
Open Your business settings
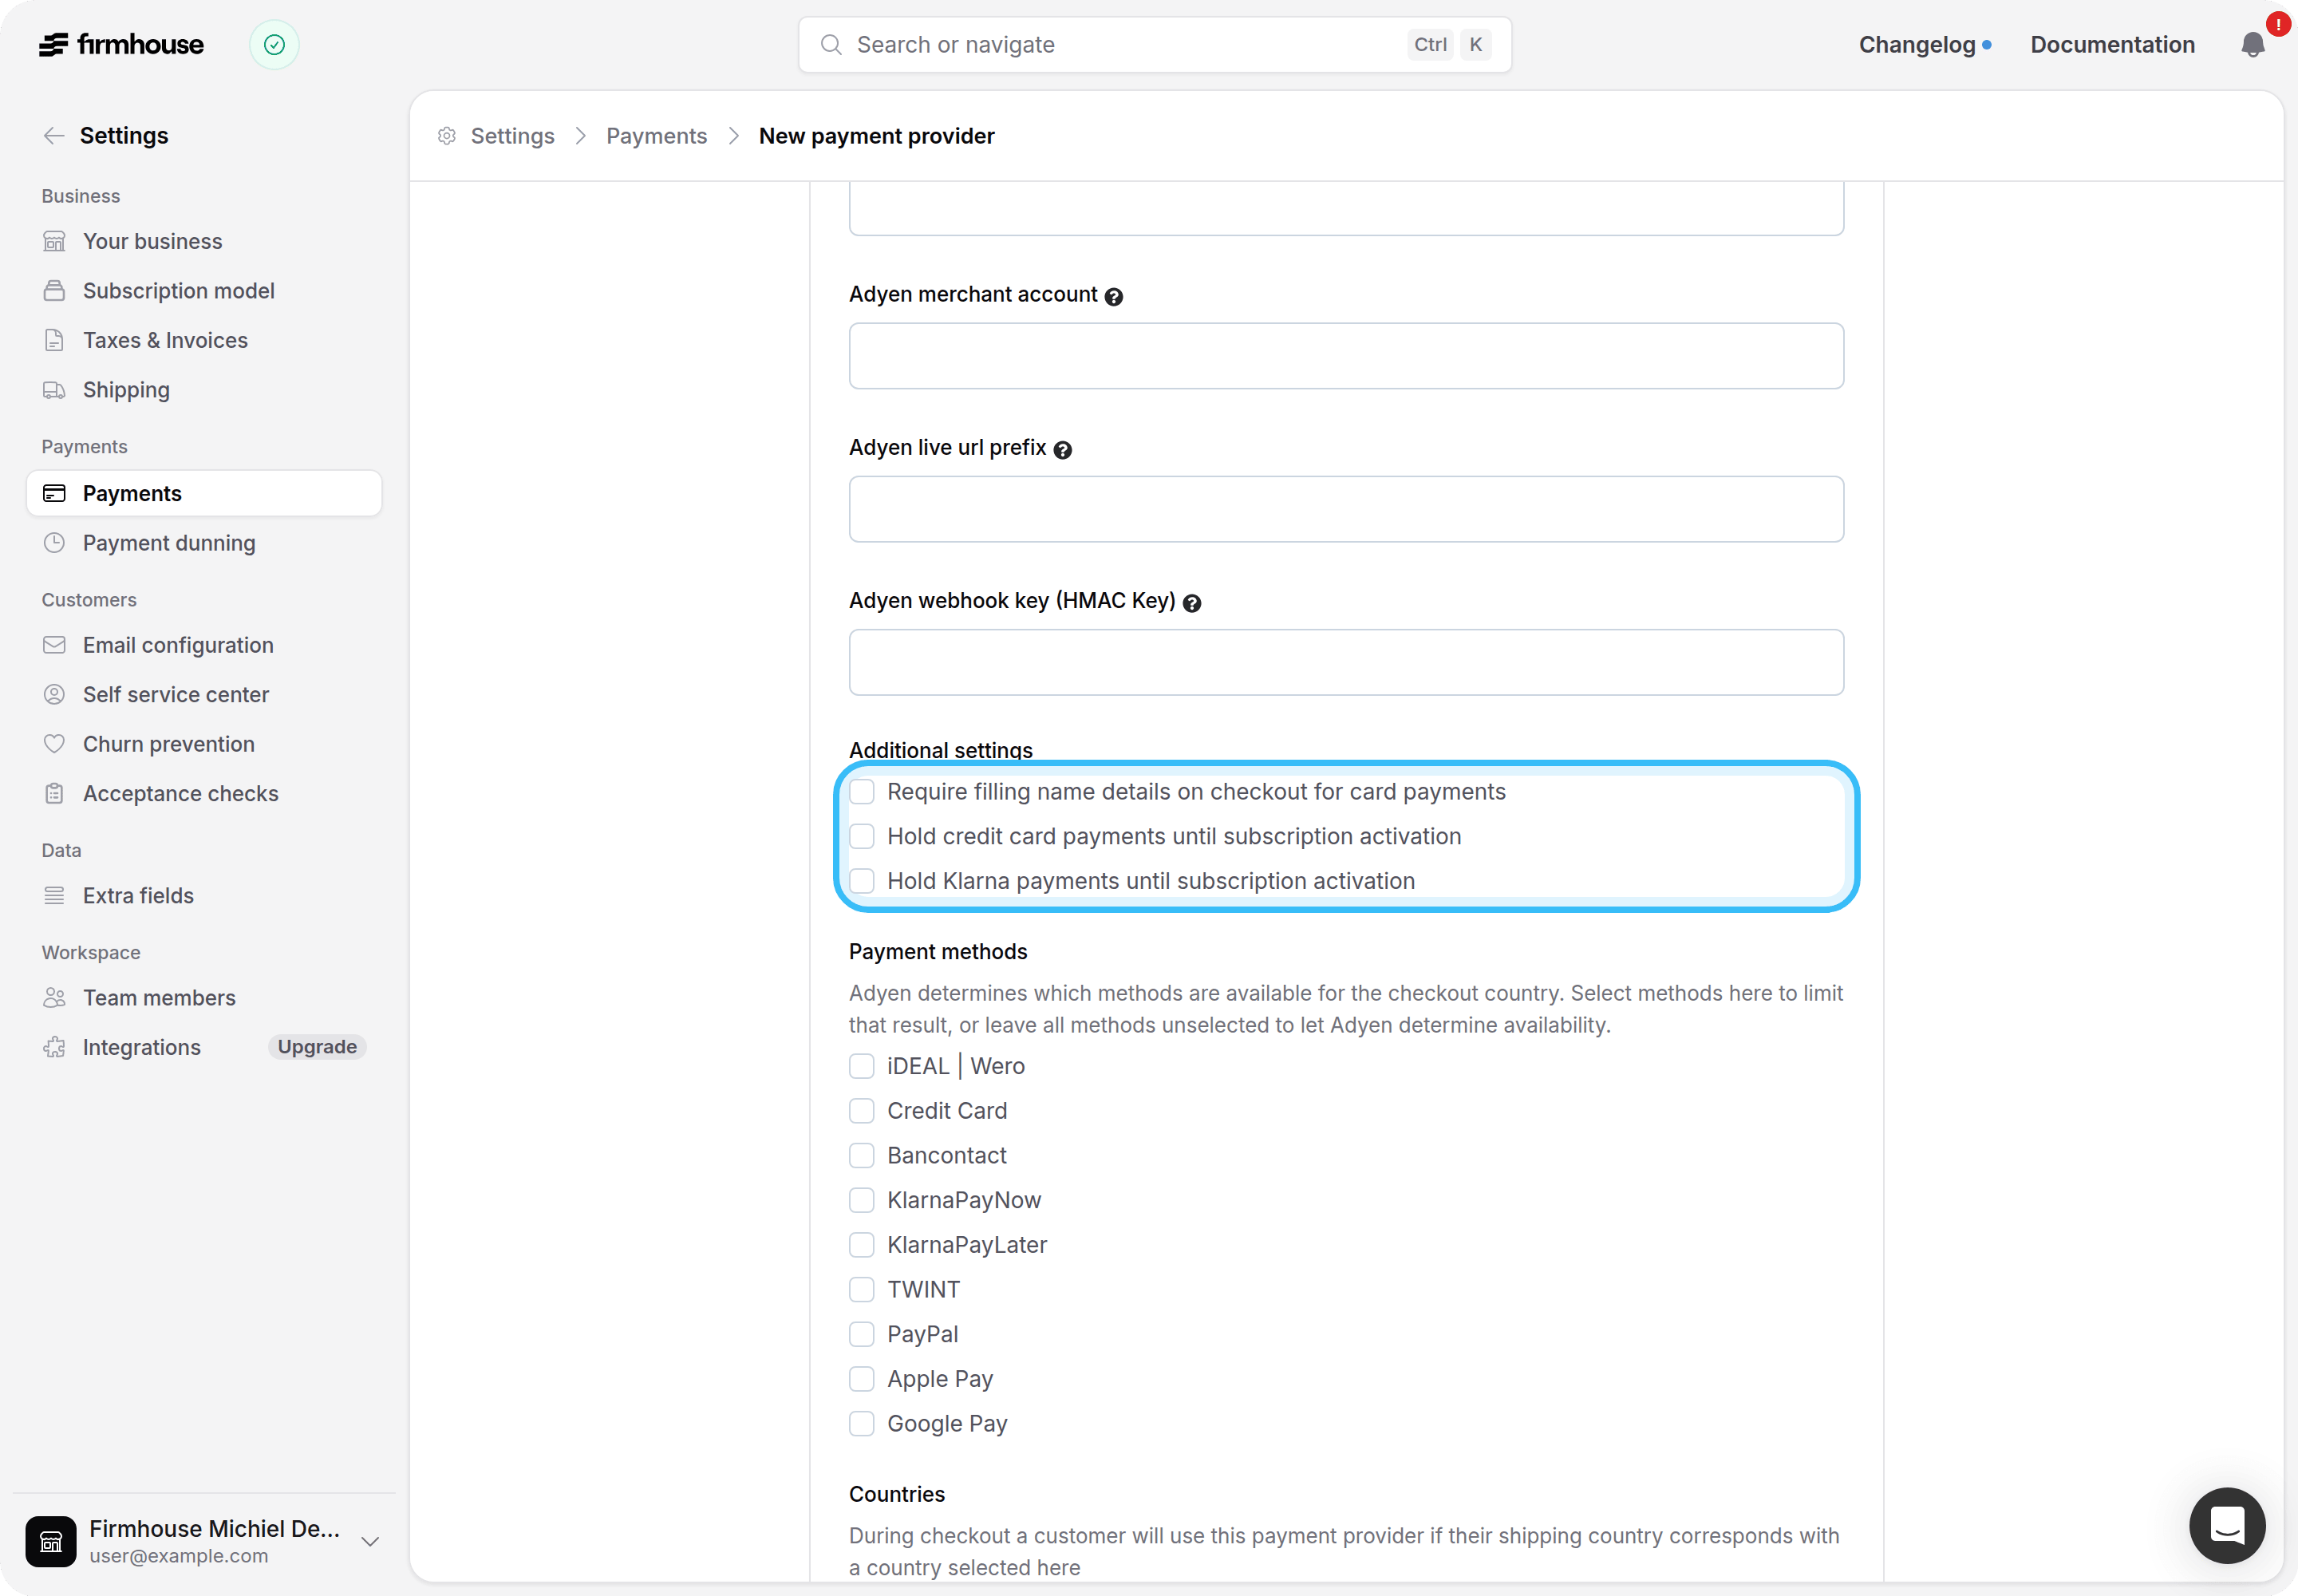tap(204, 242)
